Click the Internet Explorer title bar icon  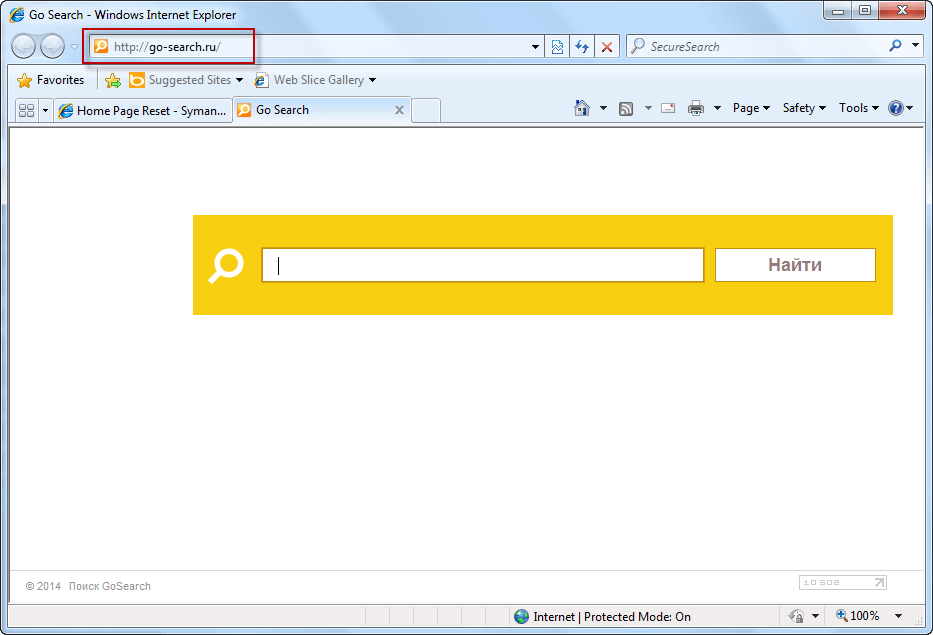click(17, 14)
